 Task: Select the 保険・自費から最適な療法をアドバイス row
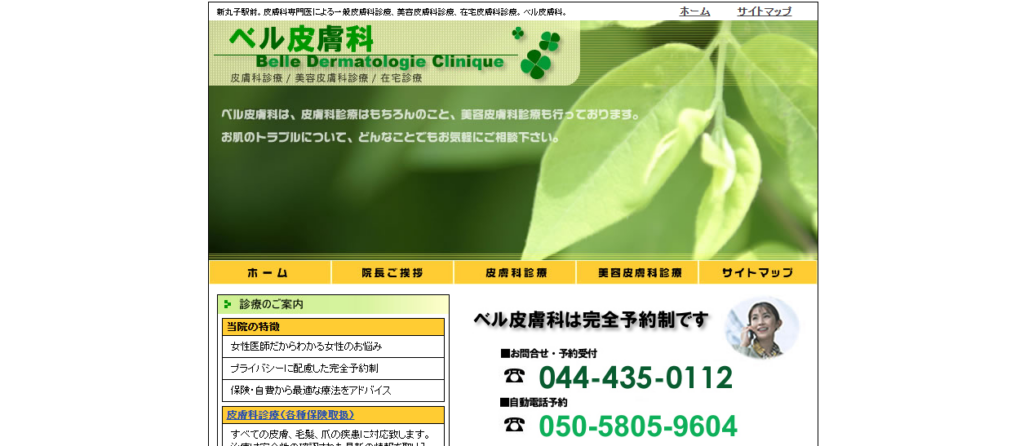click(x=333, y=390)
